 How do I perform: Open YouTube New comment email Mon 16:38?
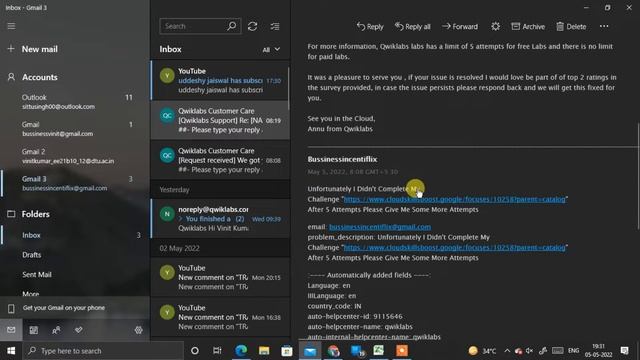tap(220, 317)
